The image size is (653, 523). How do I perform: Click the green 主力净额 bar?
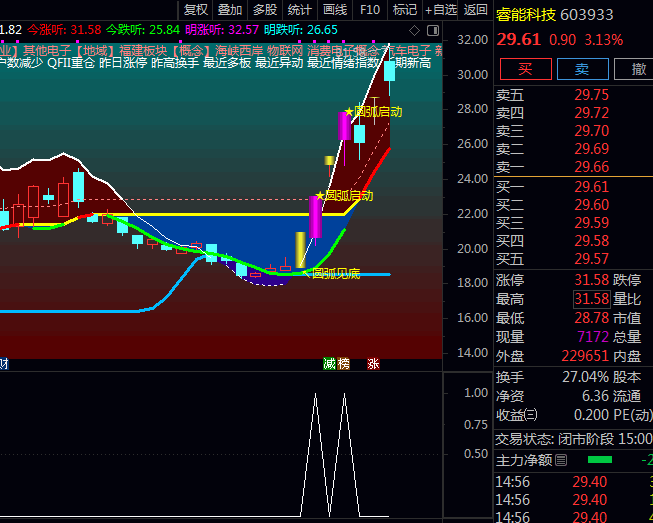[600, 460]
